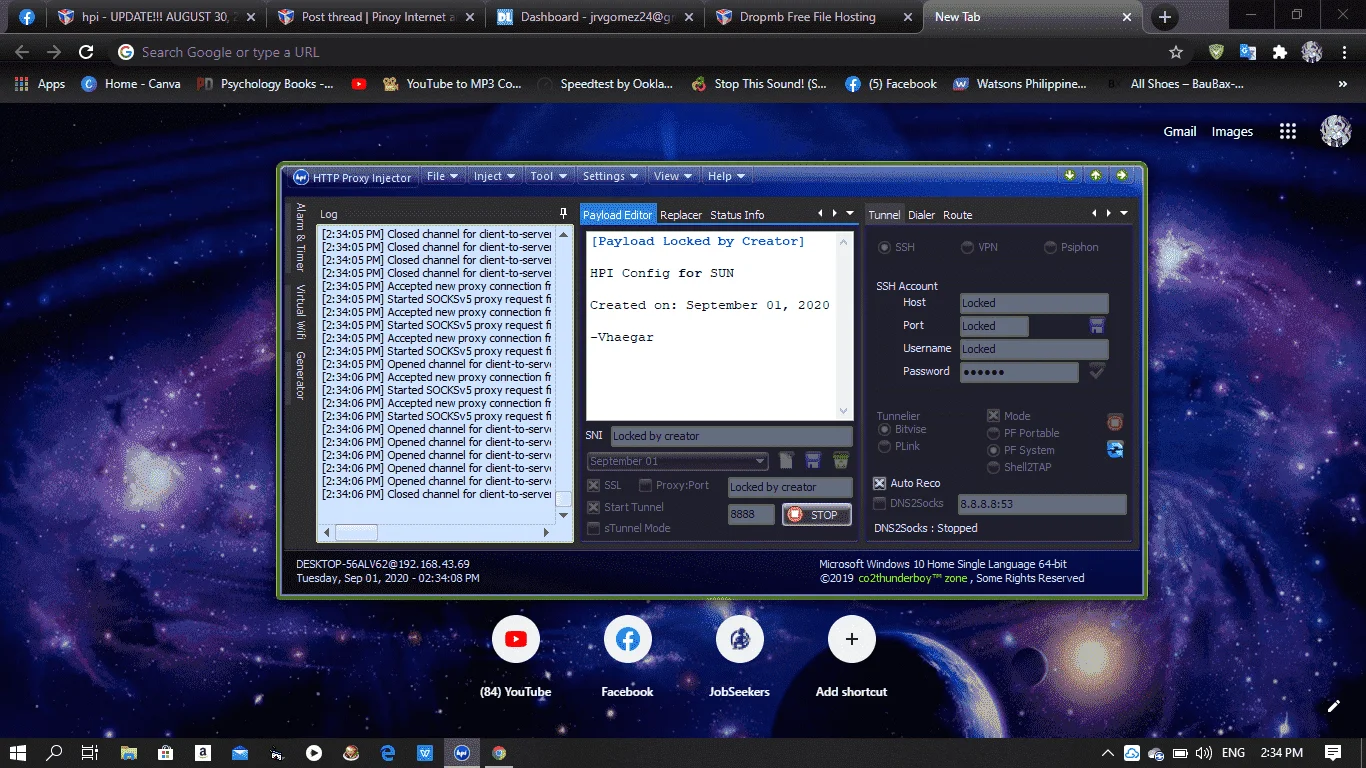This screenshot has height=768, width=1366.
Task: Click the checkmark icon beside Password
Action: tap(1097, 372)
